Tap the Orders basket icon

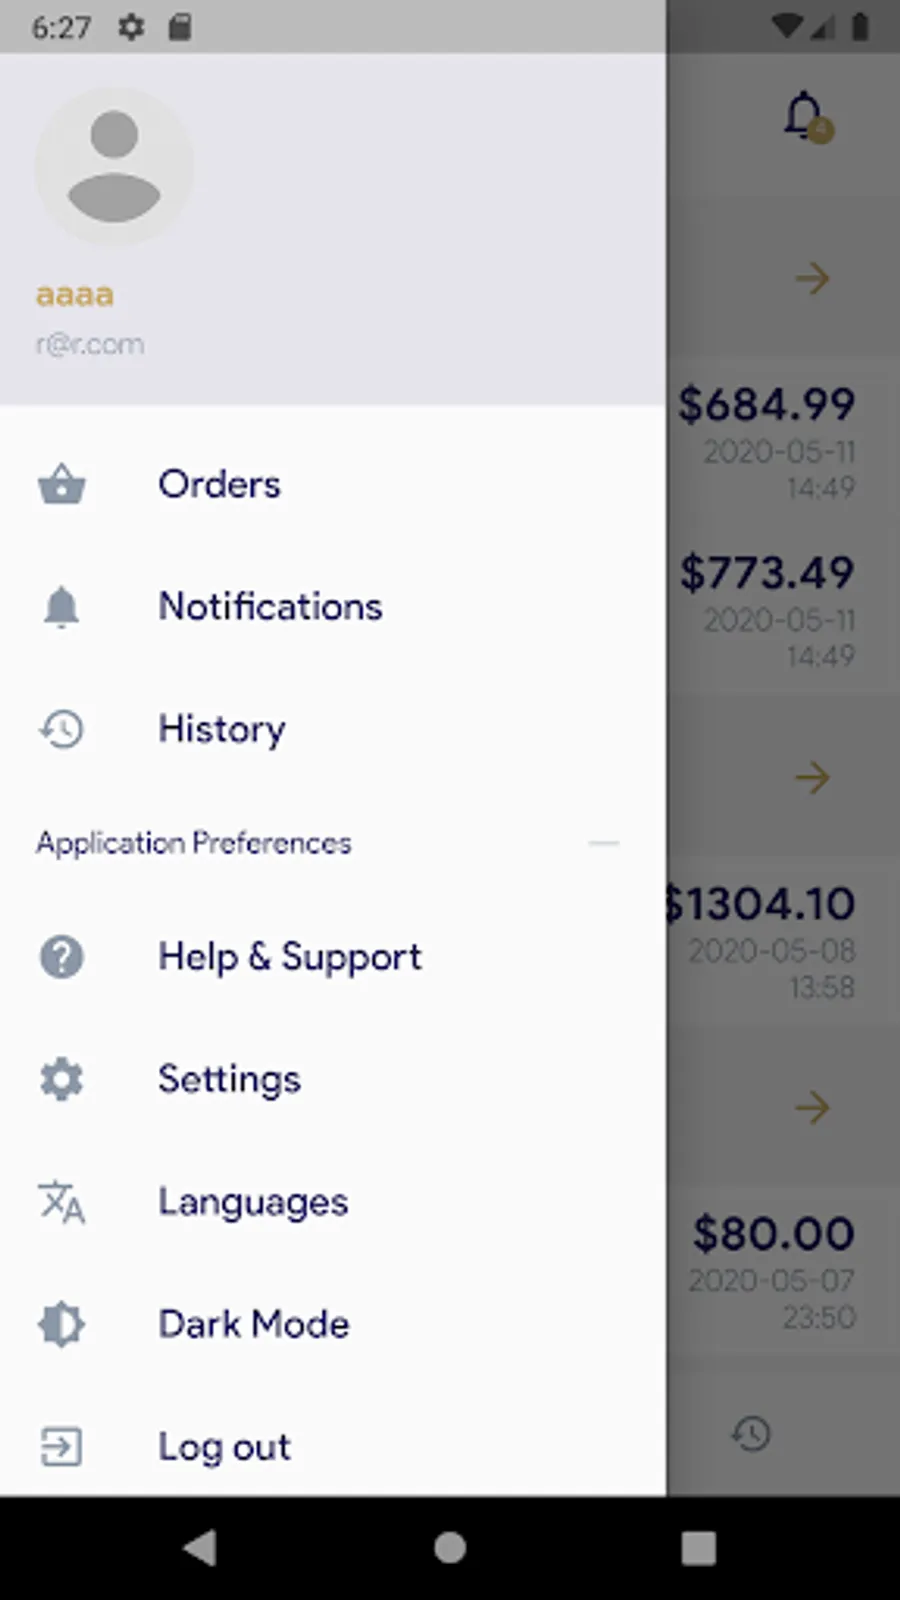62,485
